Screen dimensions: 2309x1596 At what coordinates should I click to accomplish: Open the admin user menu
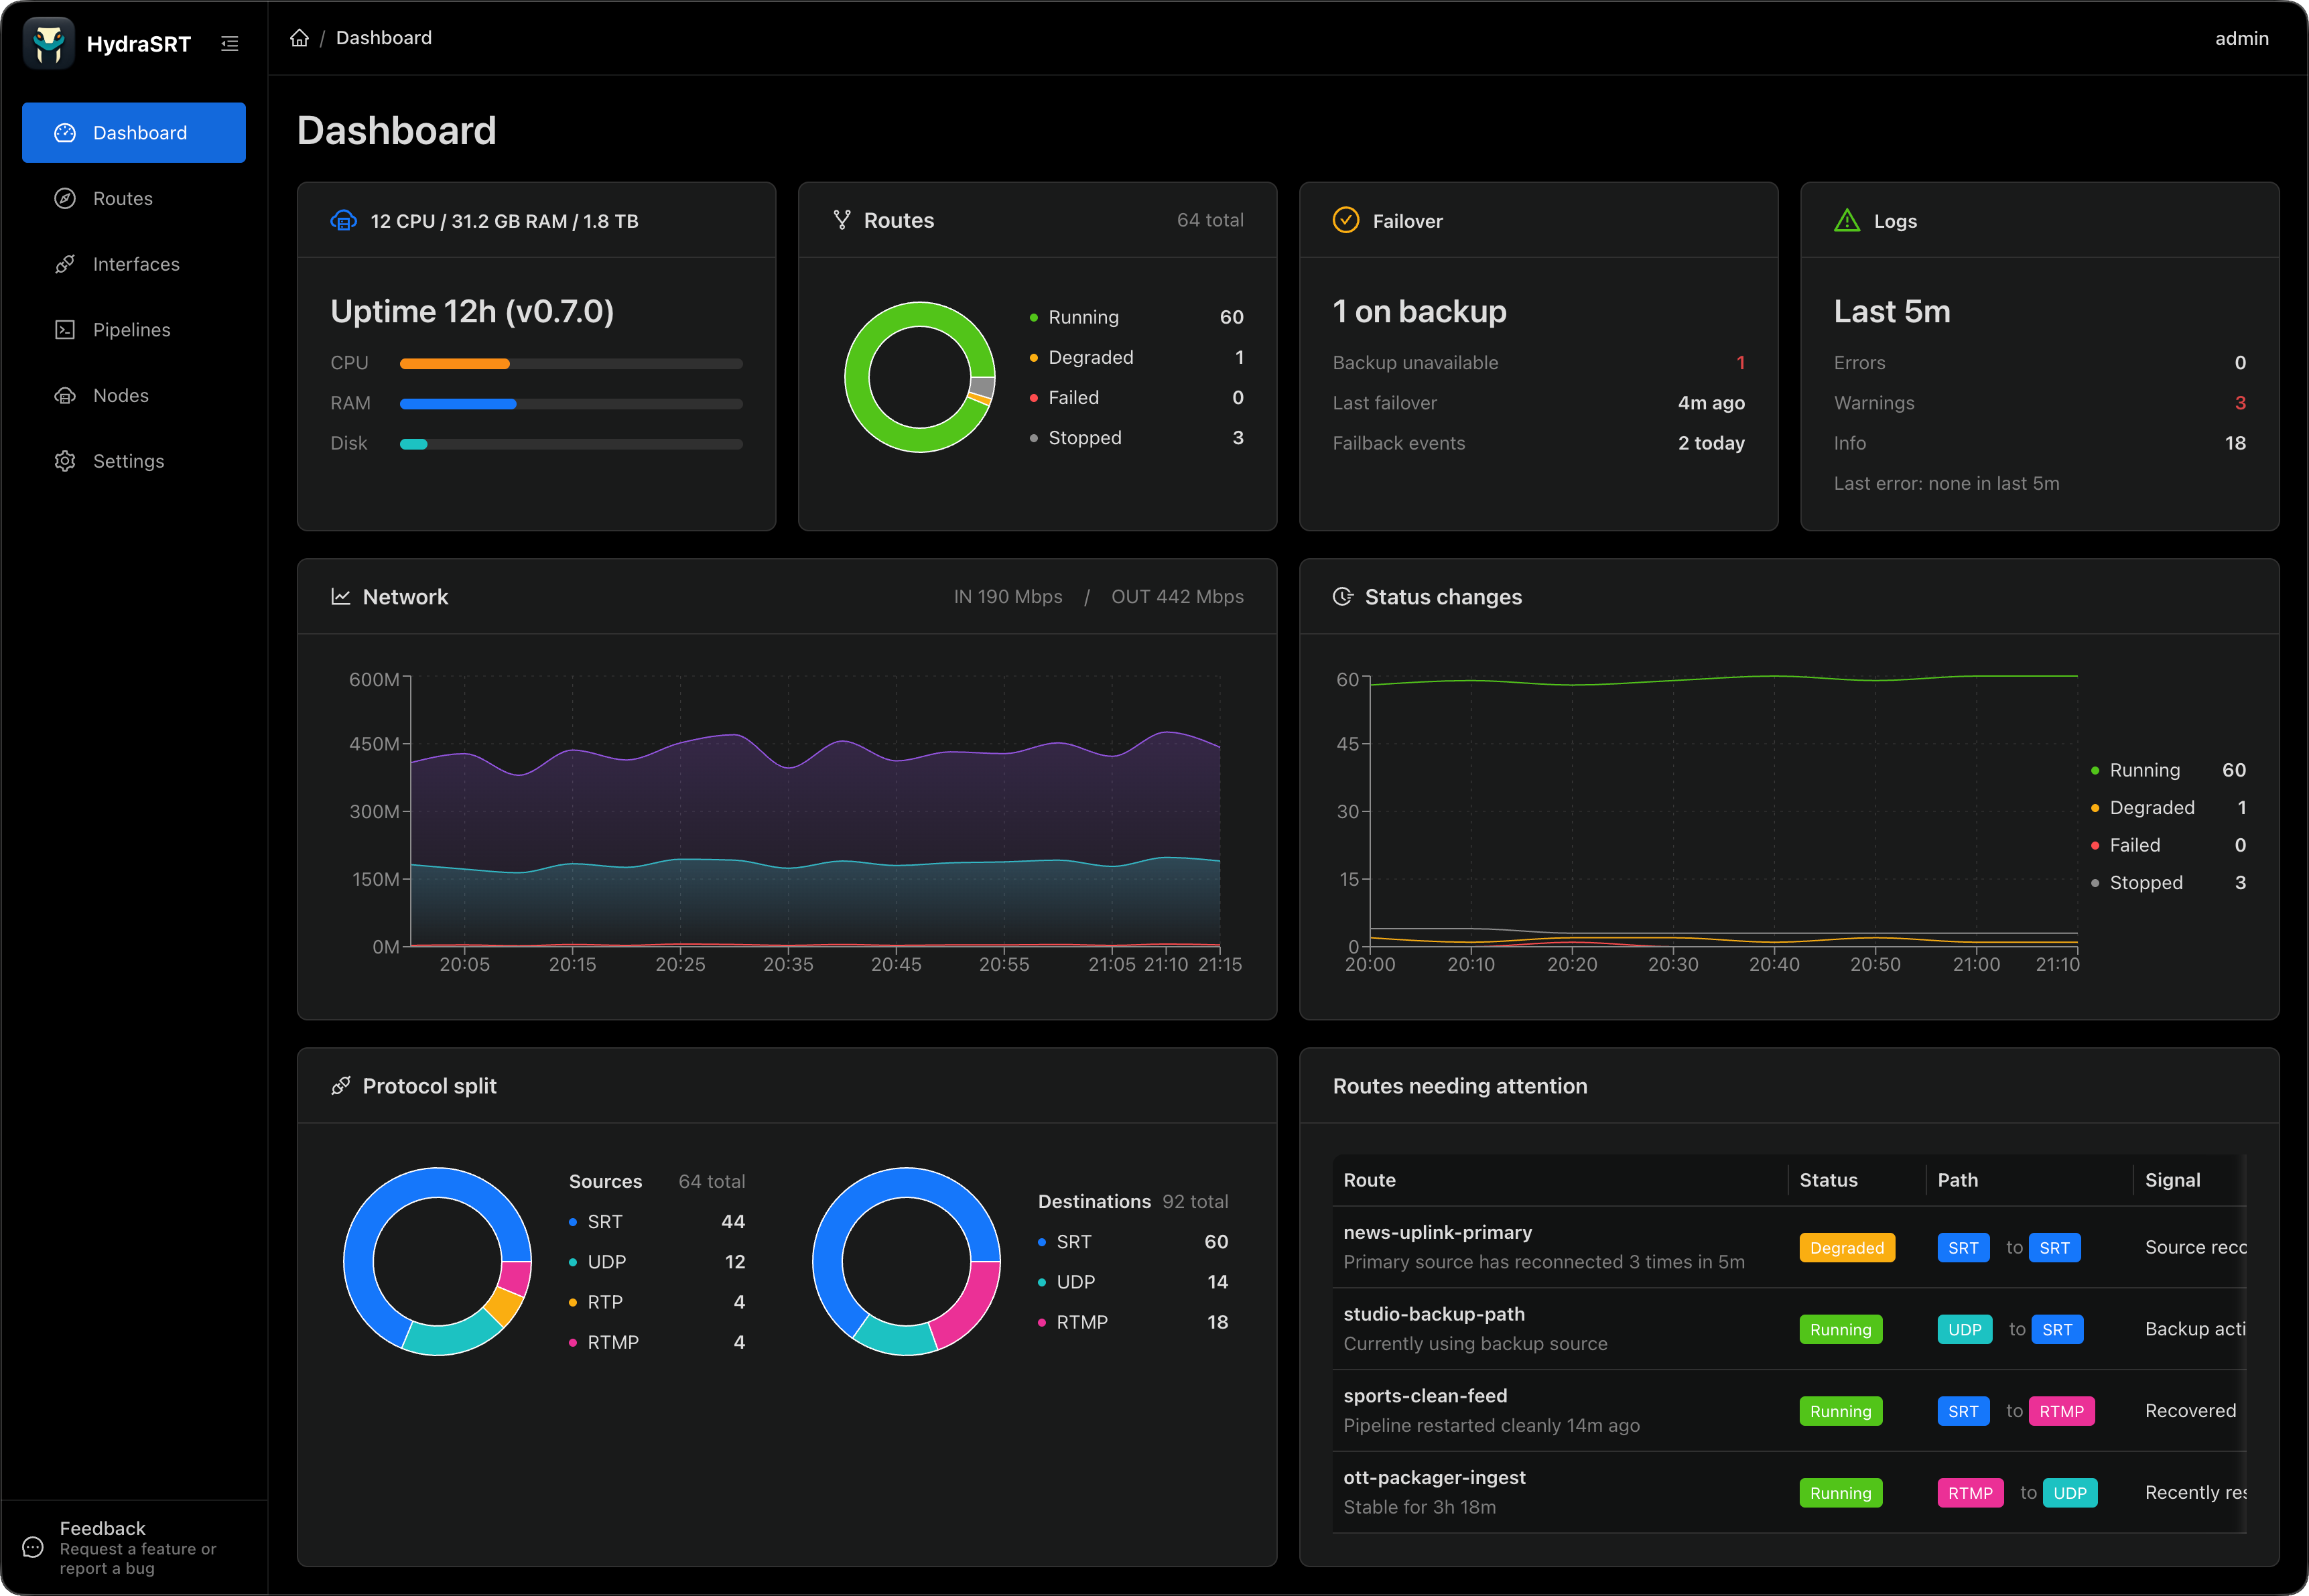coord(2241,38)
